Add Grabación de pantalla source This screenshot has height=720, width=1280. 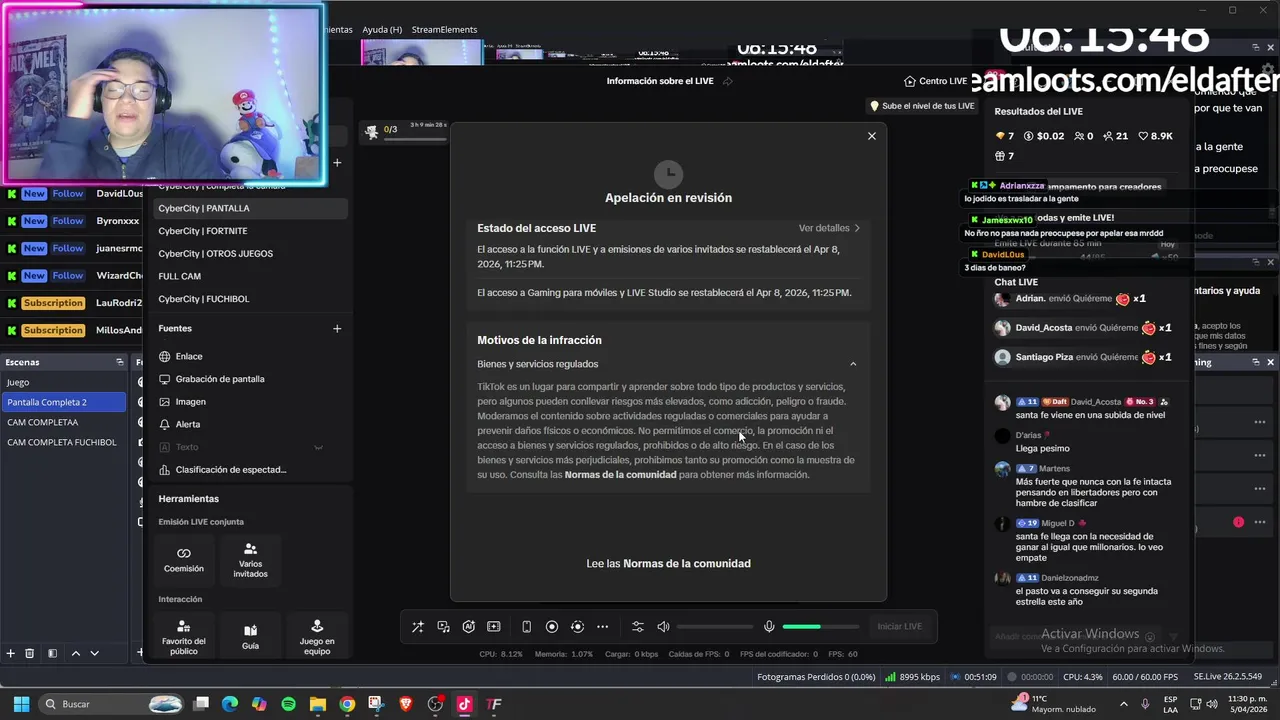(211, 379)
